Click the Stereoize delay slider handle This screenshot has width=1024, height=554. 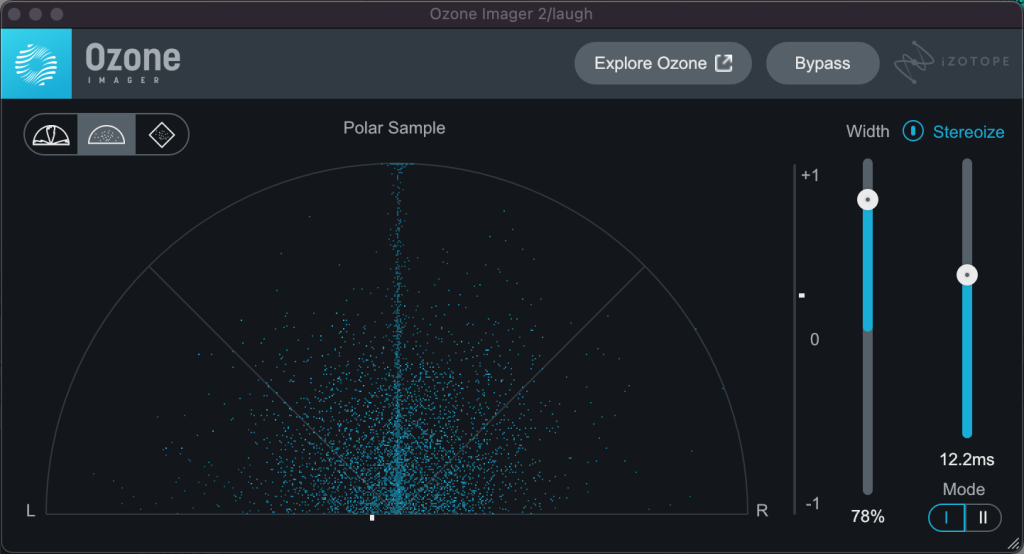[x=967, y=274]
